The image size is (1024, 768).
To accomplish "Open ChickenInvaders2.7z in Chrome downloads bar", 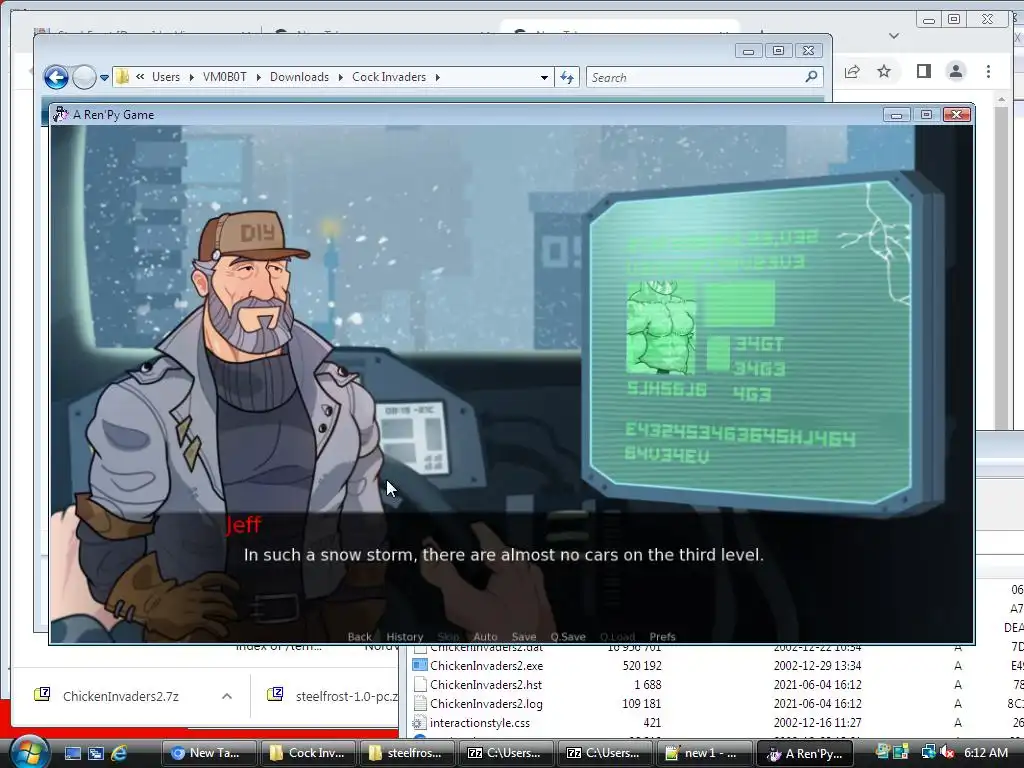I will click(x=120, y=696).
